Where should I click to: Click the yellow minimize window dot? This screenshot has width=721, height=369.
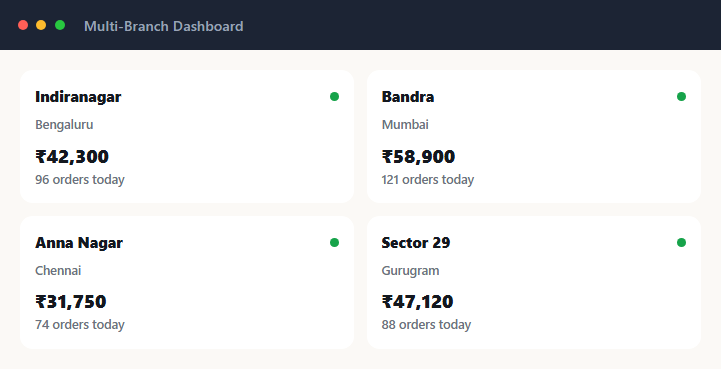click(41, 25)
